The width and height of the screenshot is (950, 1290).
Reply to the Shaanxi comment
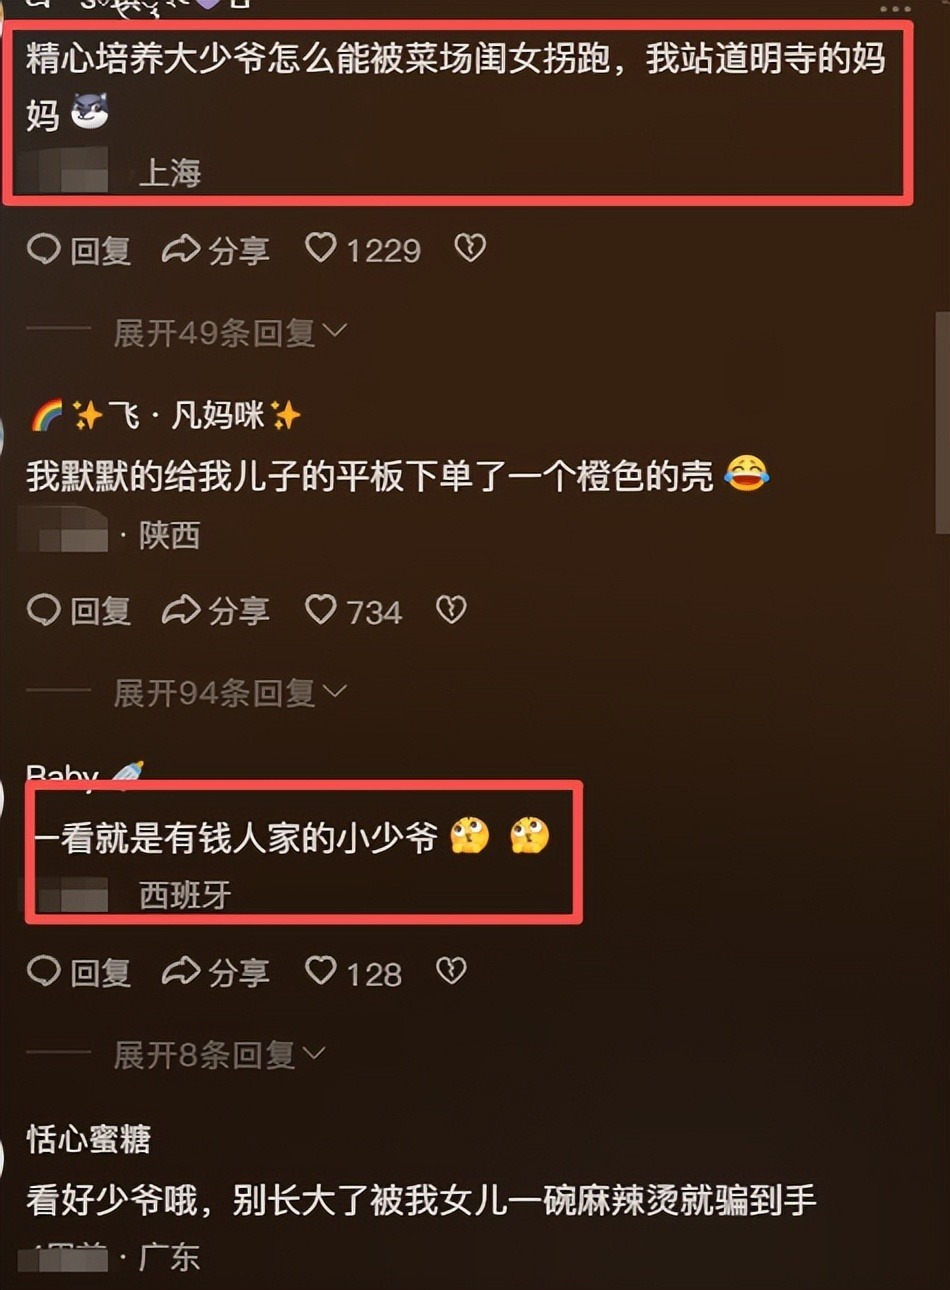79,611
